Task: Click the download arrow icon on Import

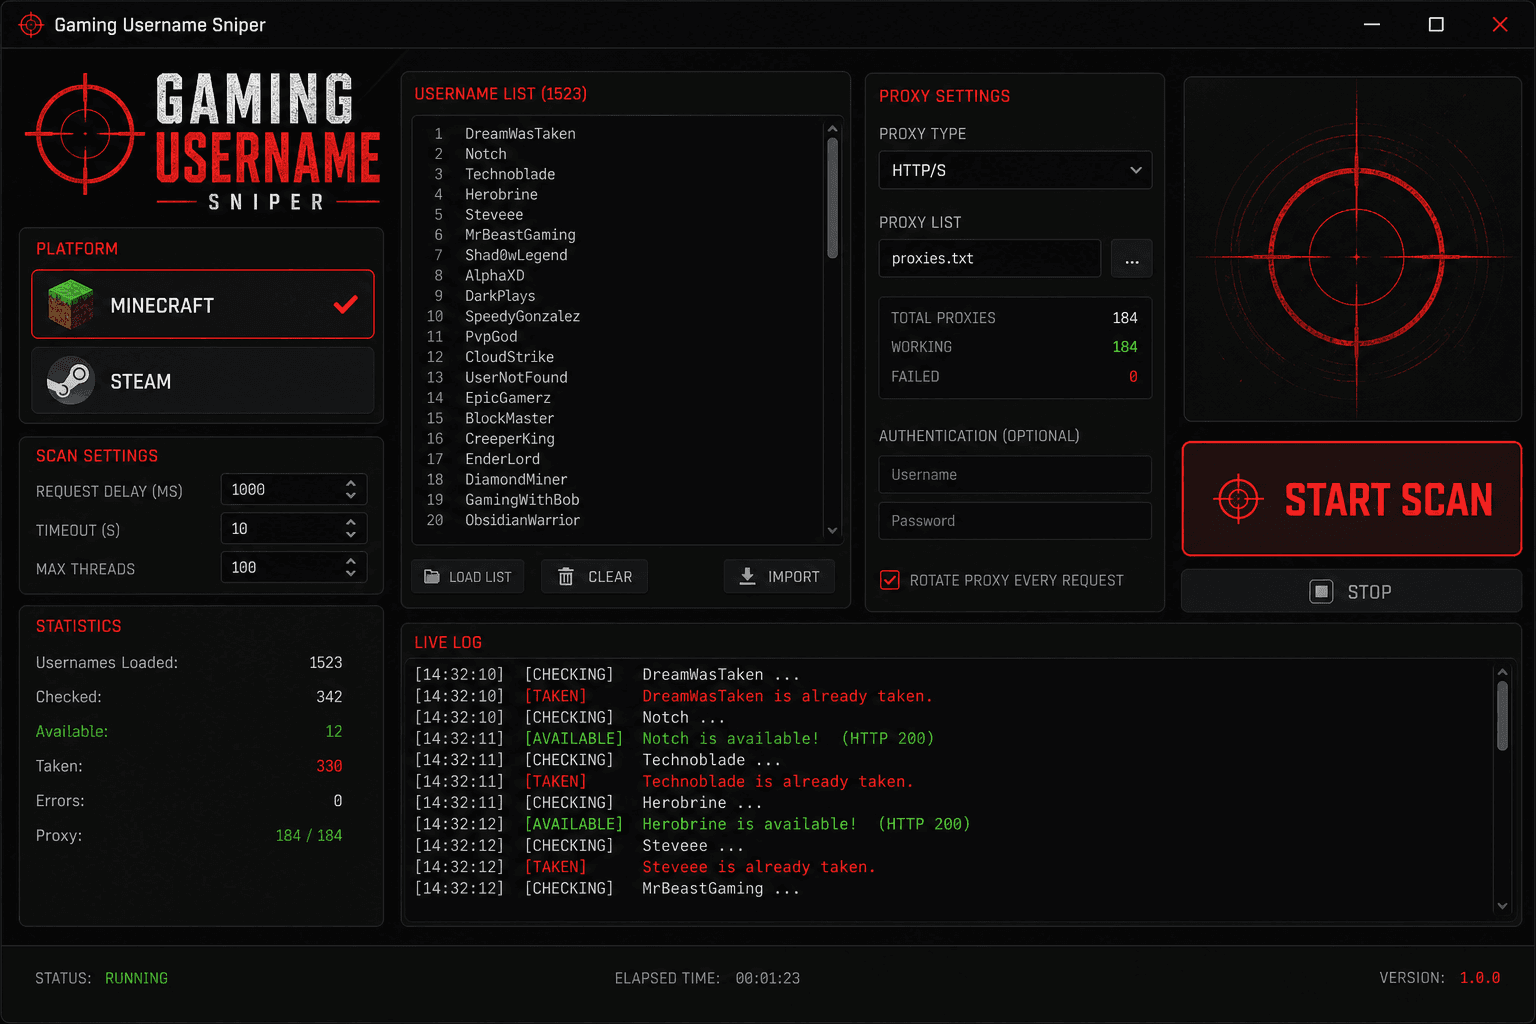Action: 747,577
